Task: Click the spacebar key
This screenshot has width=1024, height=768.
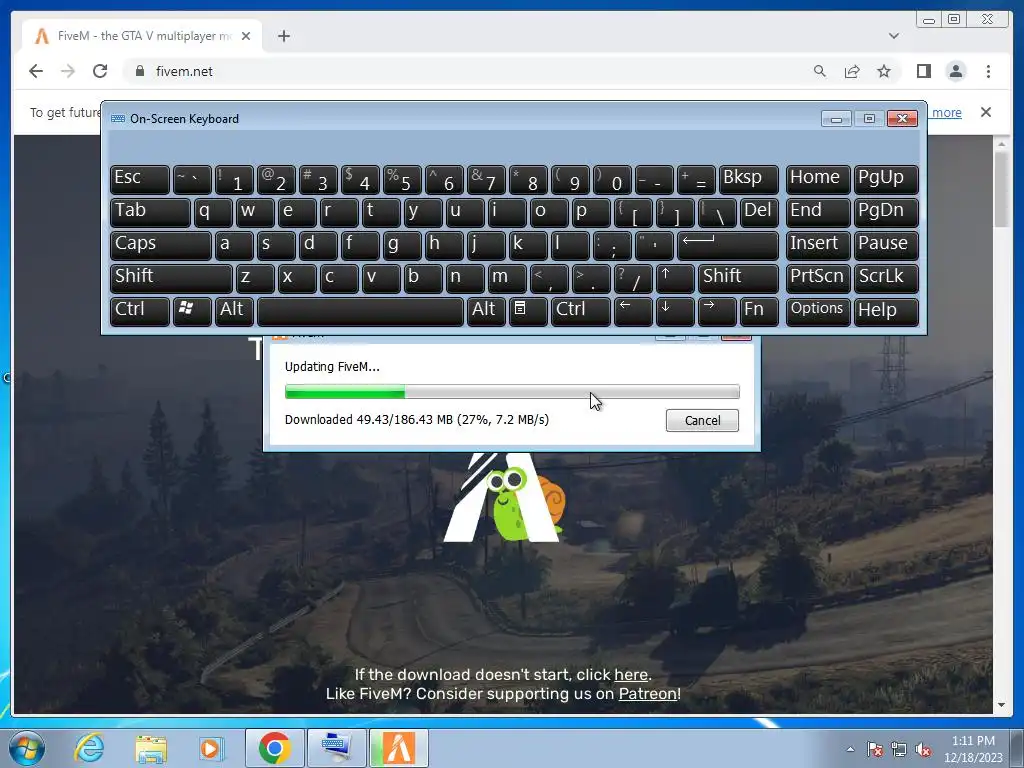Action: click(360, 311)
